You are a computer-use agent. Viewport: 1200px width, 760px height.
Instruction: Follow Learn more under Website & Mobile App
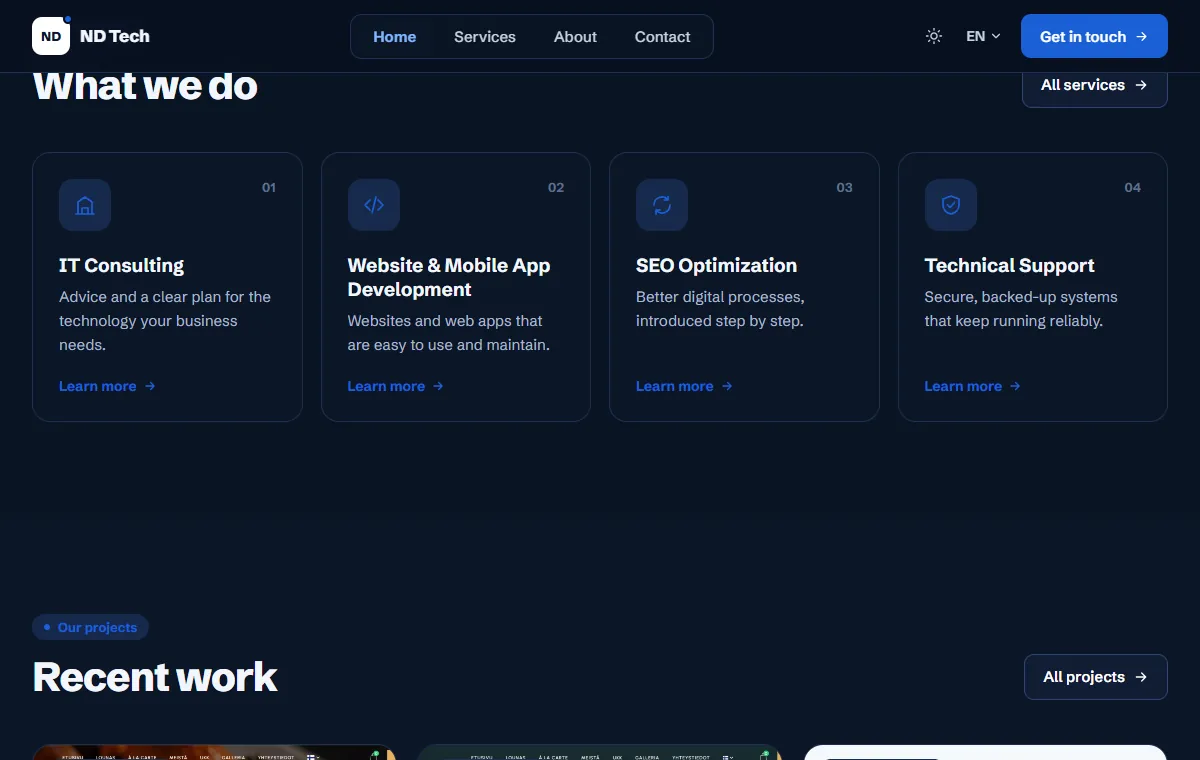pyautogui.click(x=396, y=386)
